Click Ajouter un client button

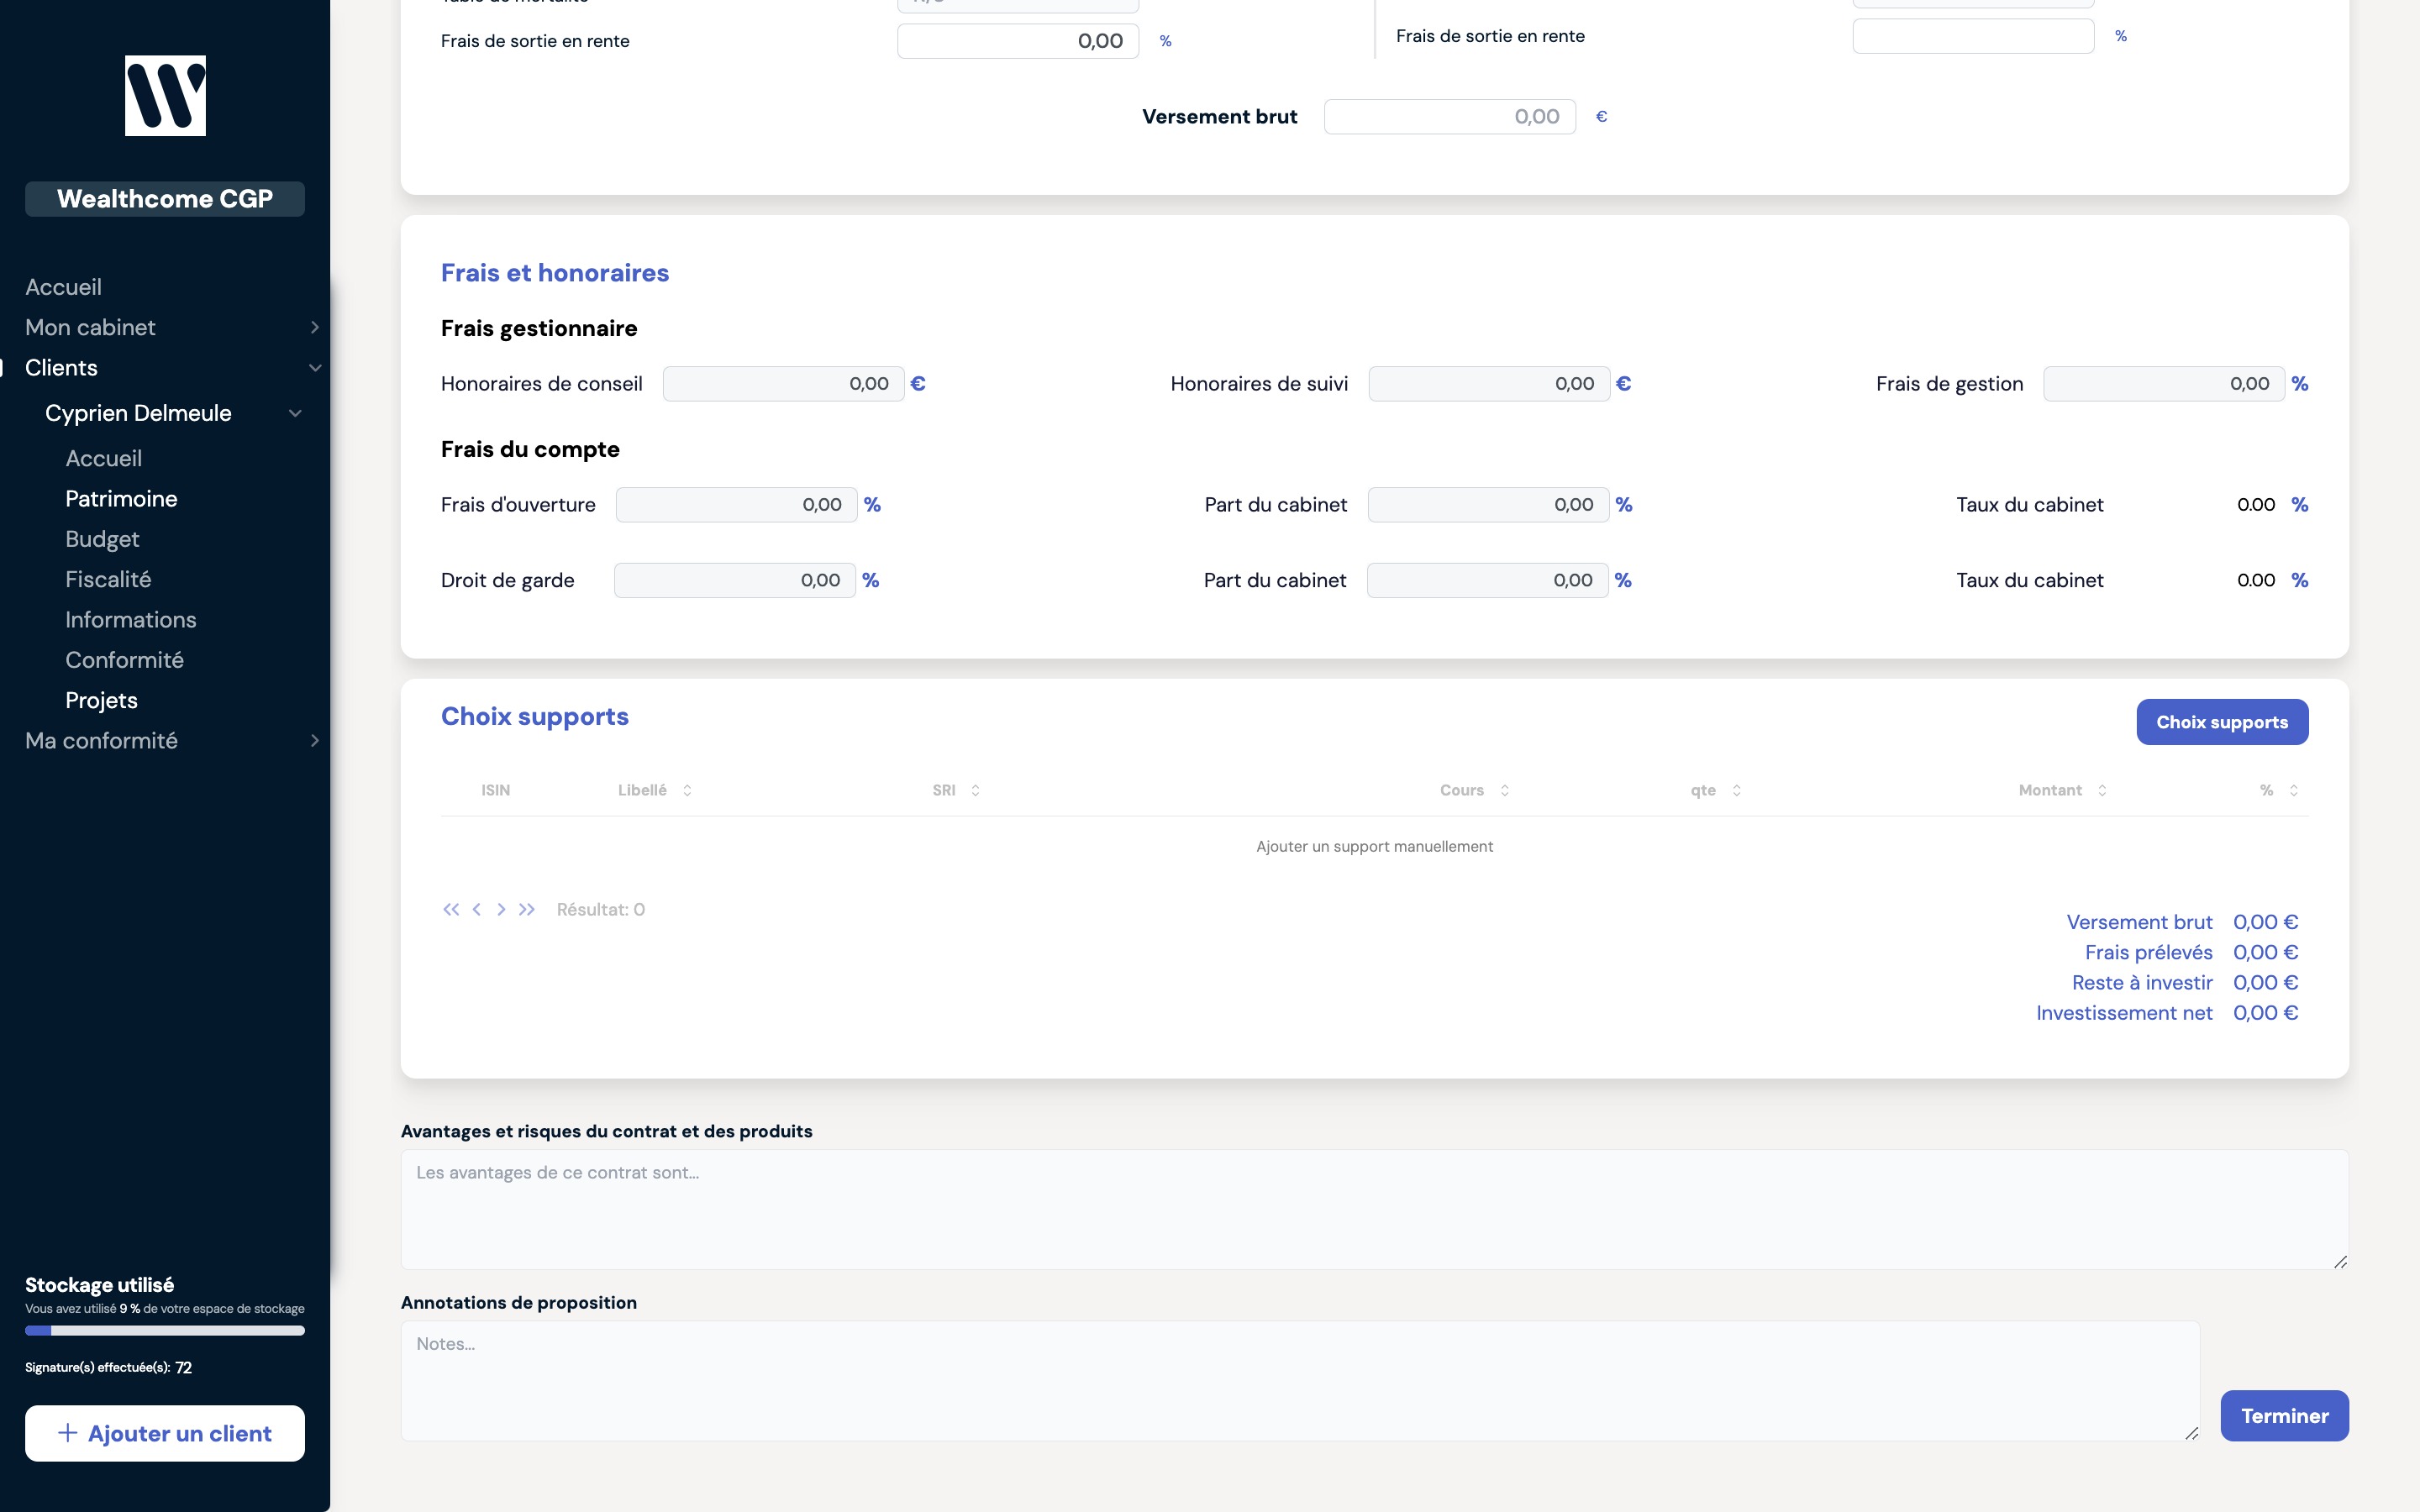pos(165,1433)
